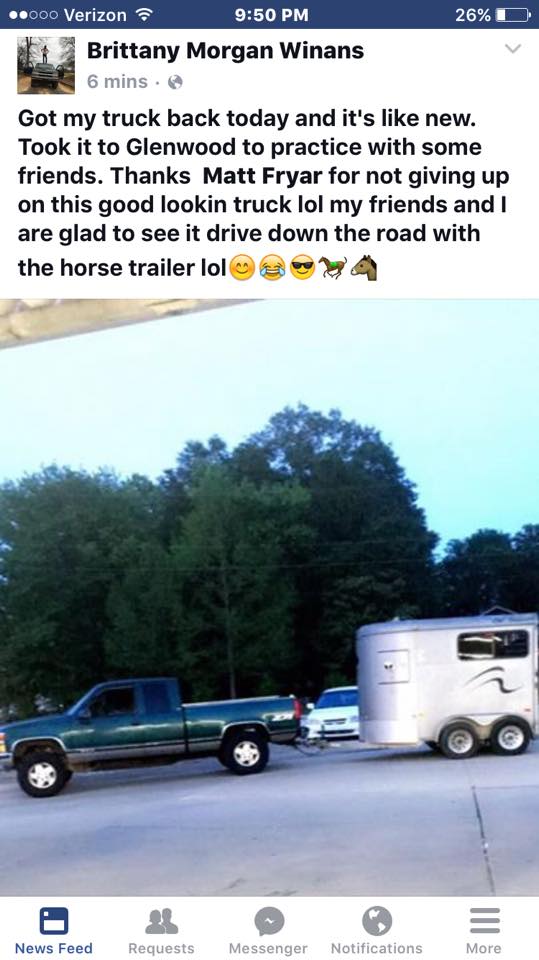Open the truck and trailer photo
539x960 pixels.
[x=270, y=597]
